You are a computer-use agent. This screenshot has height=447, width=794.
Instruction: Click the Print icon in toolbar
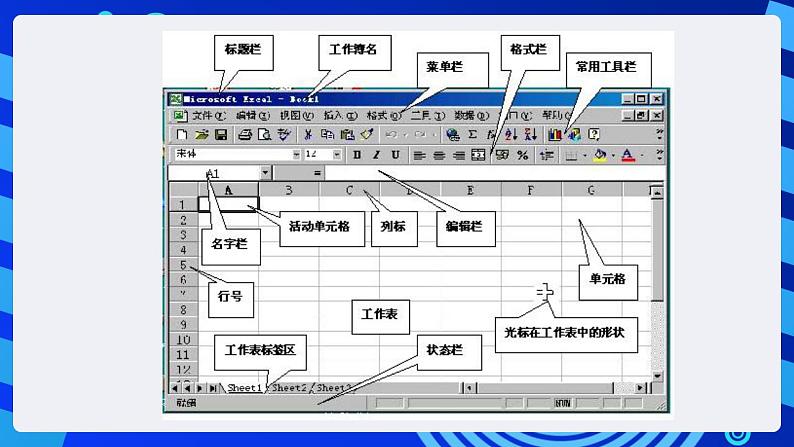coord(245,134)
